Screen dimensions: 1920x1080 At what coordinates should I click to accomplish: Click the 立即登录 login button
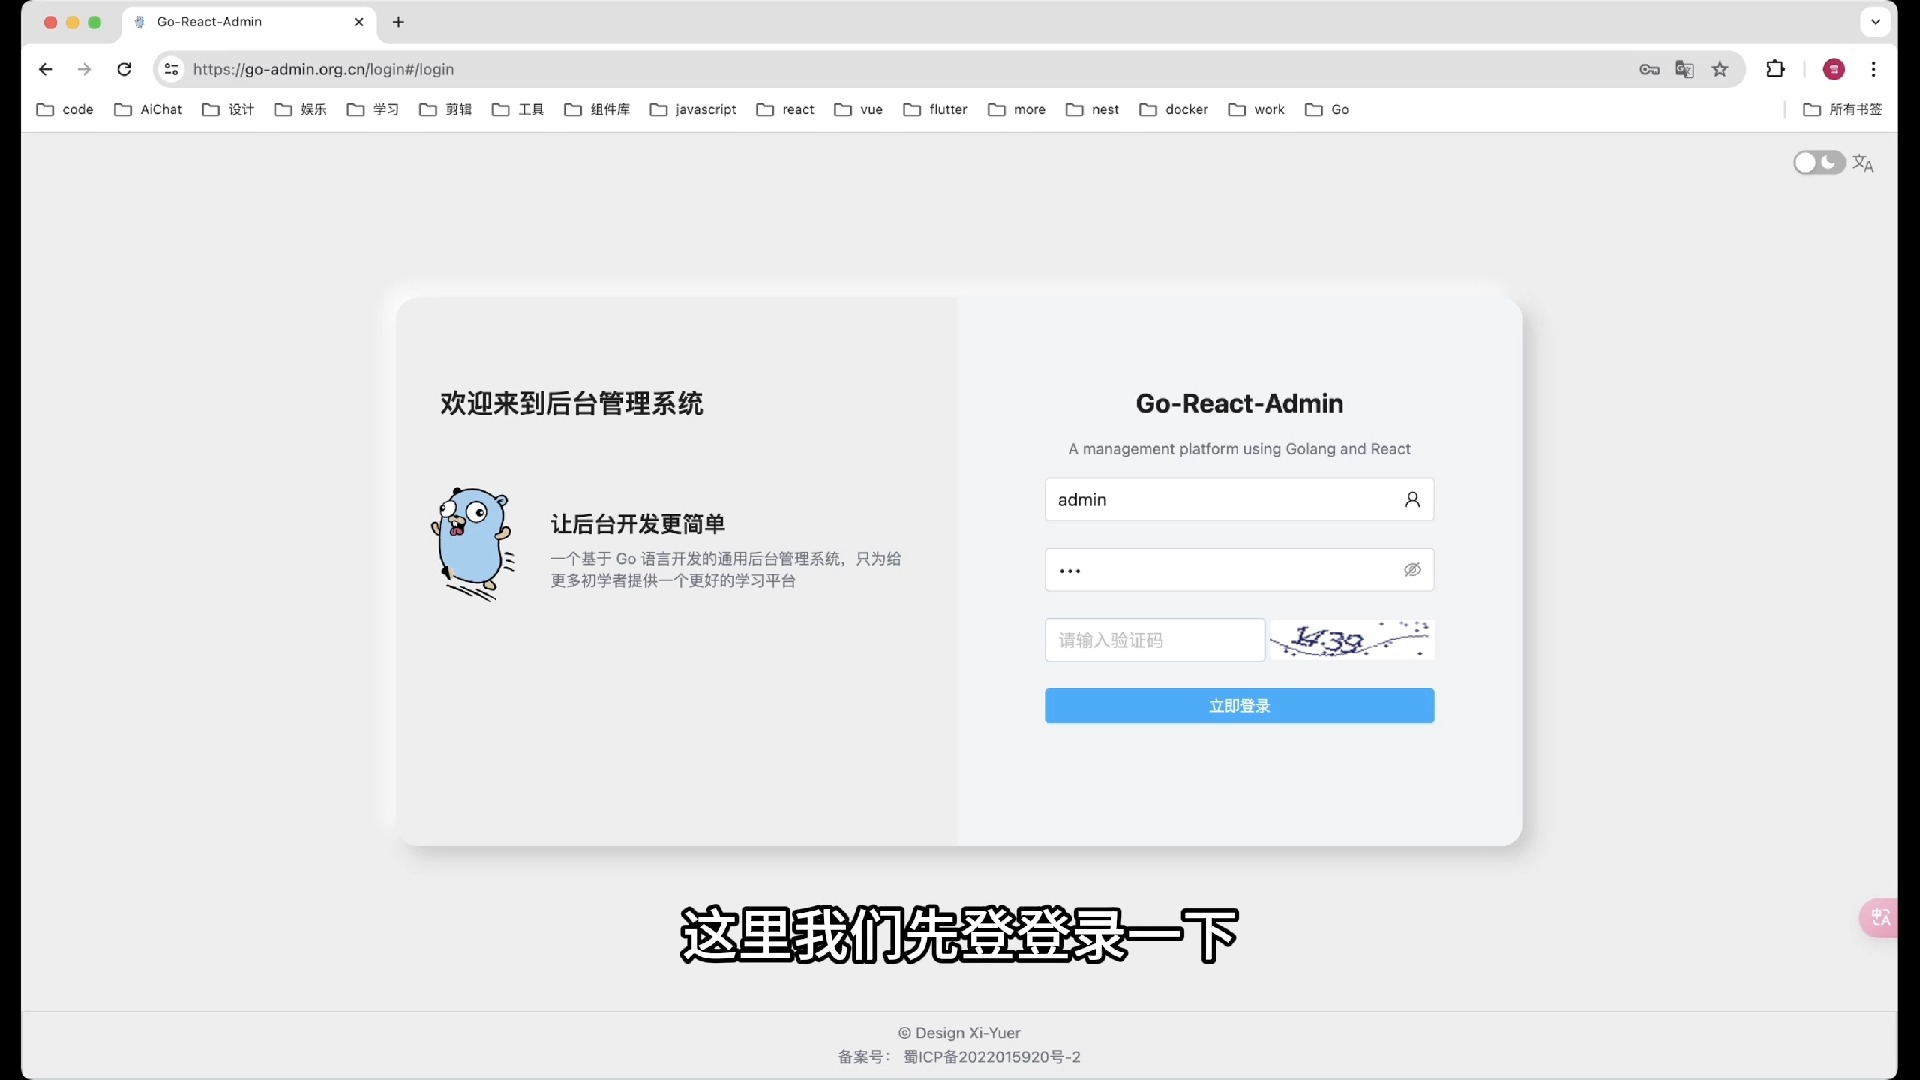click(1239, 706)
